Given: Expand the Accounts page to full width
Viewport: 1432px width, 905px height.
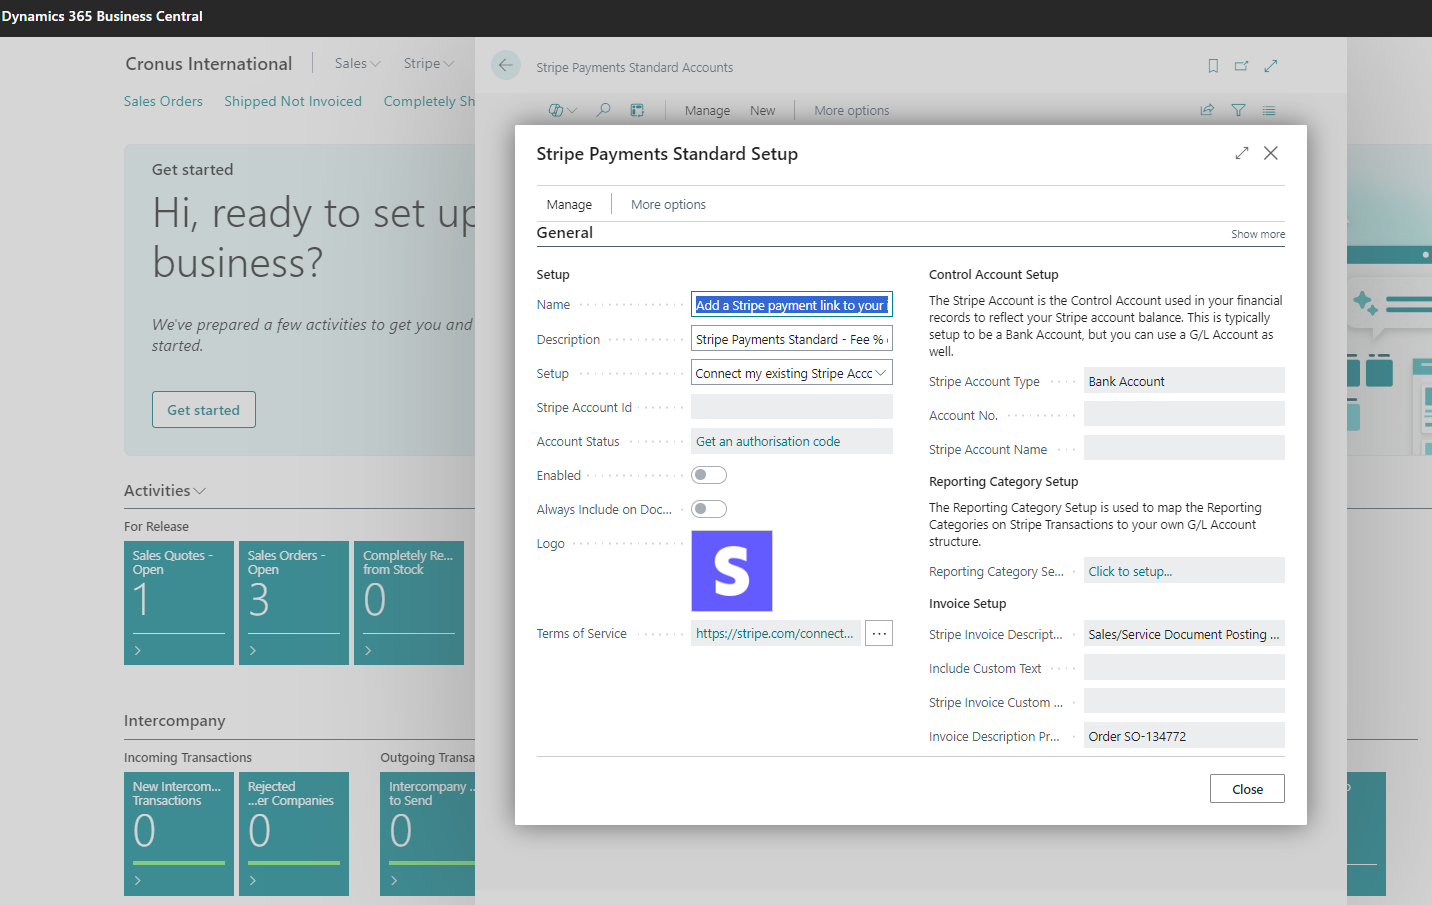Looking at the screenshot, I should pyautogui.click(x=1271, y=66).
